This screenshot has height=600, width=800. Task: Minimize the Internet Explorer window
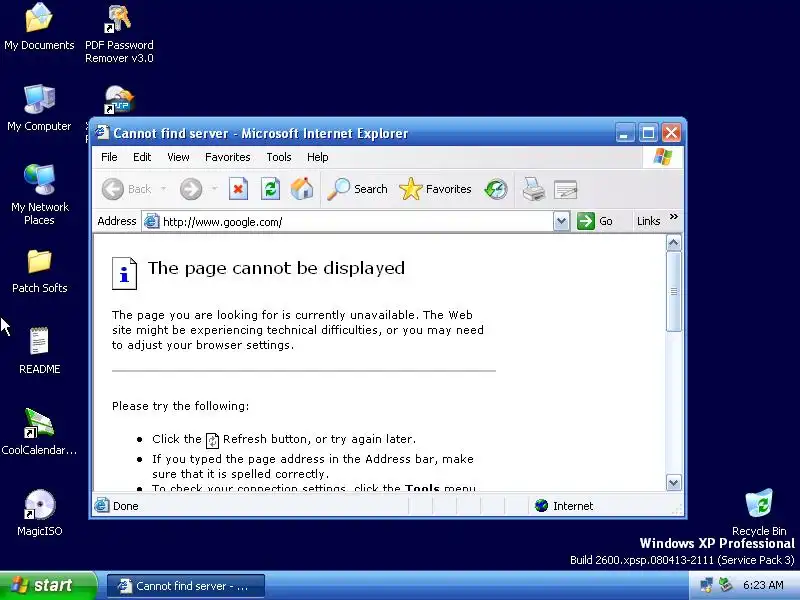624,133
